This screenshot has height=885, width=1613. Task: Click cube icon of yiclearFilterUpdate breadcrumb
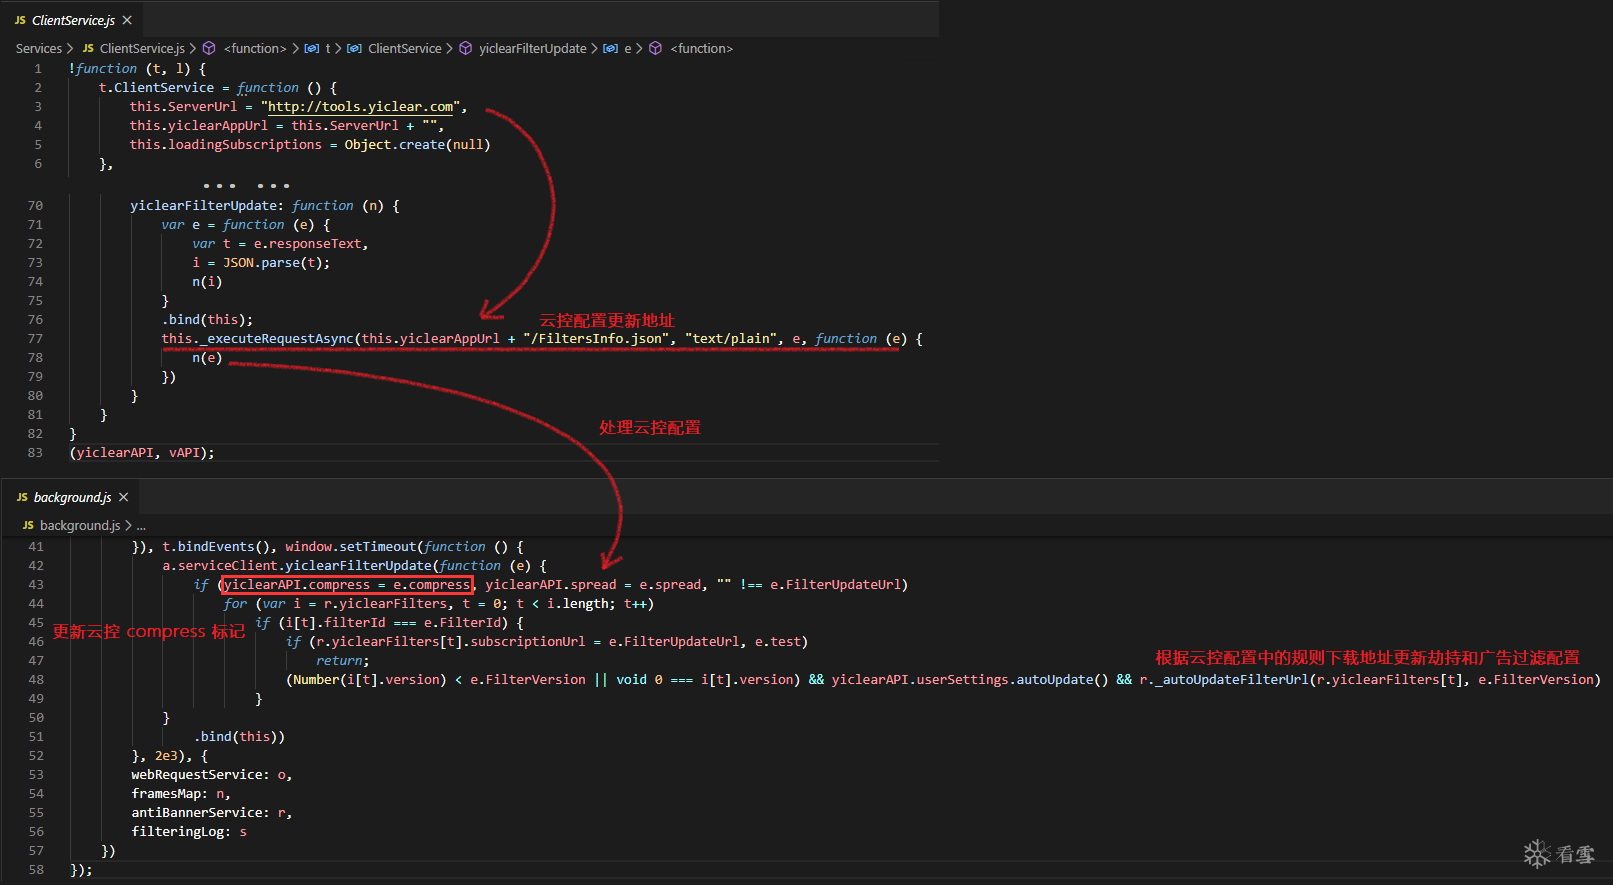point(465,48)
